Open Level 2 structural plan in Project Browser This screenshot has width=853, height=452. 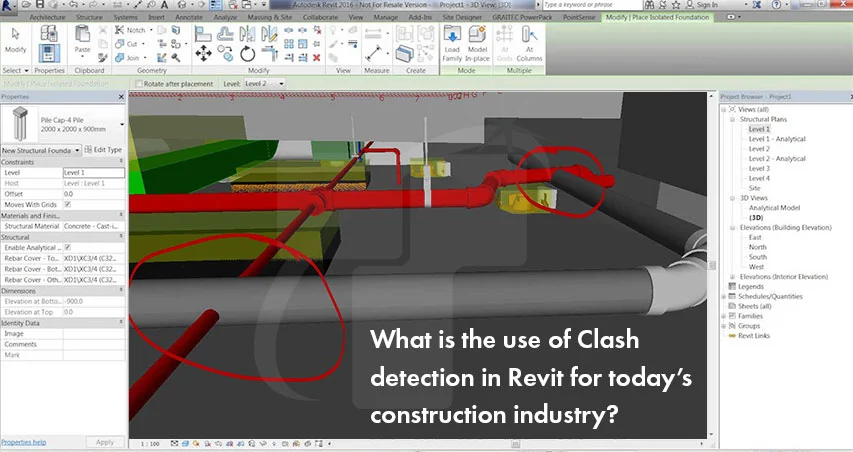click(x=759, y=148)
